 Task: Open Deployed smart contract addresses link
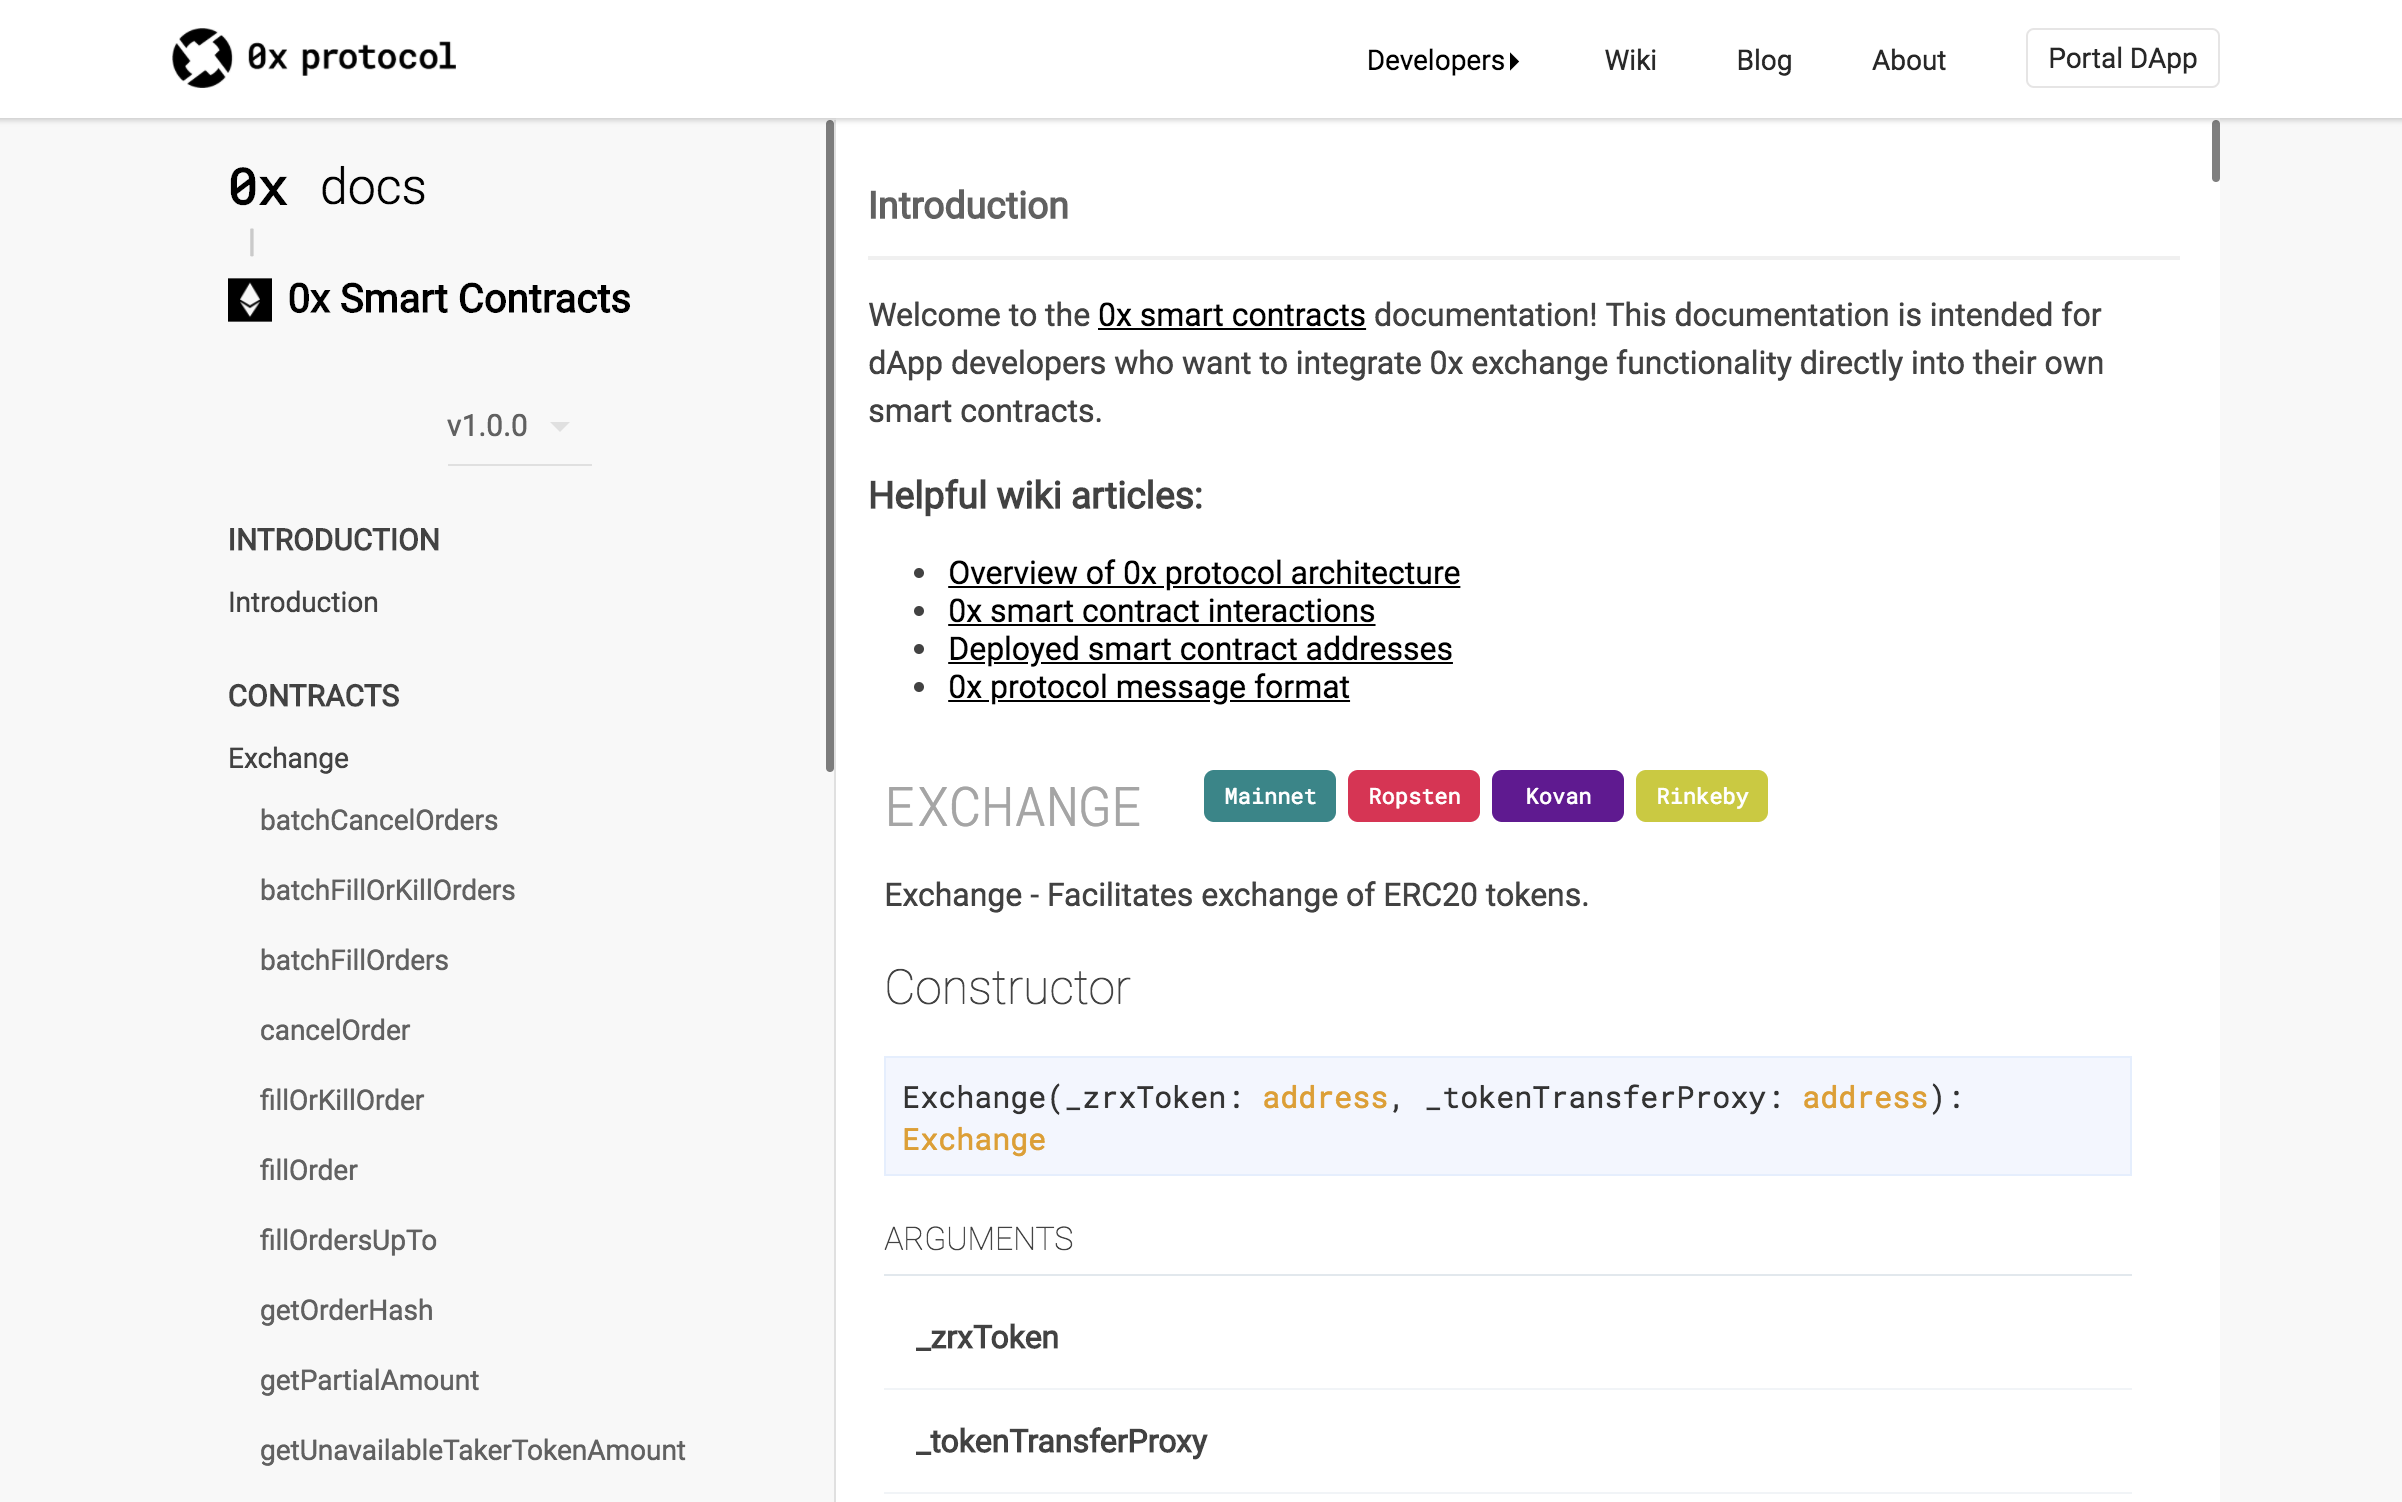pyautogui.click(x=1199, y=649)
